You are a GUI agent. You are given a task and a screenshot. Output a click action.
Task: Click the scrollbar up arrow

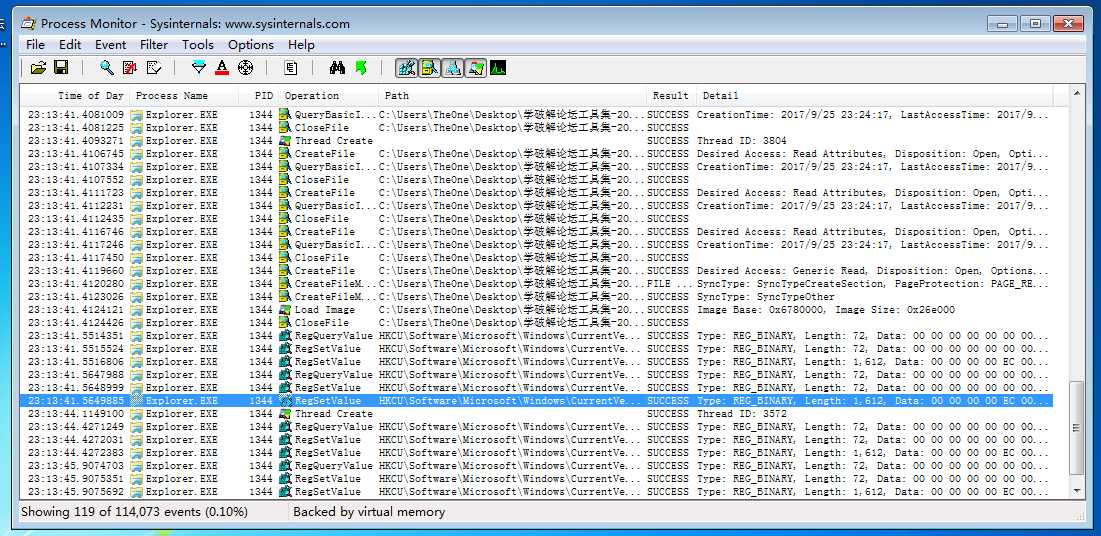click(1076, 93)
